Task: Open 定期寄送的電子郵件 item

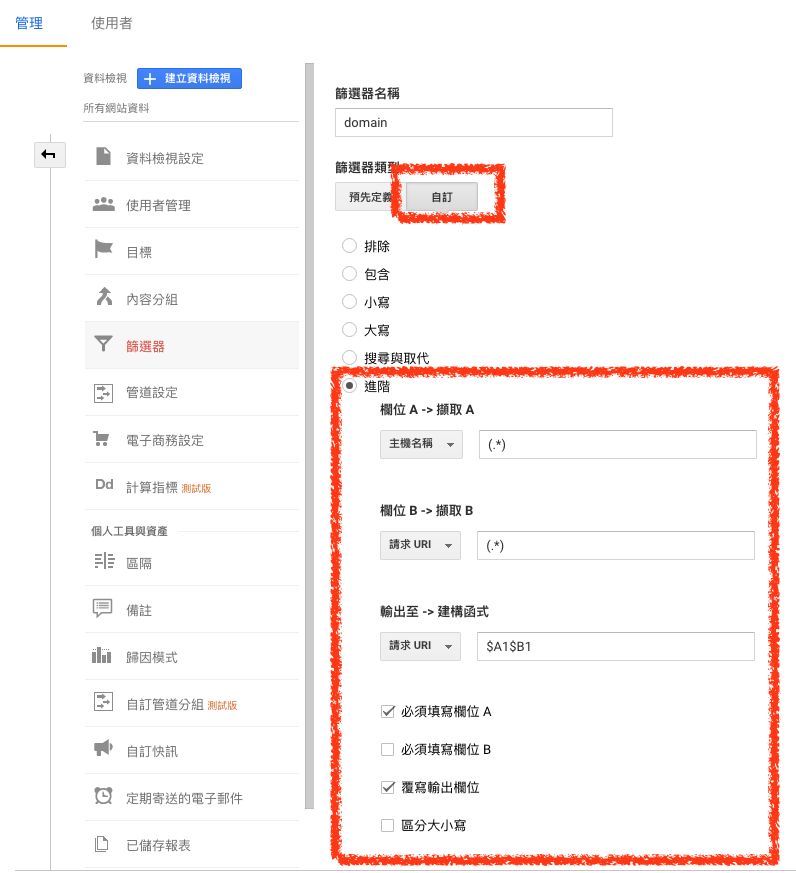Action: coord(191,798)
